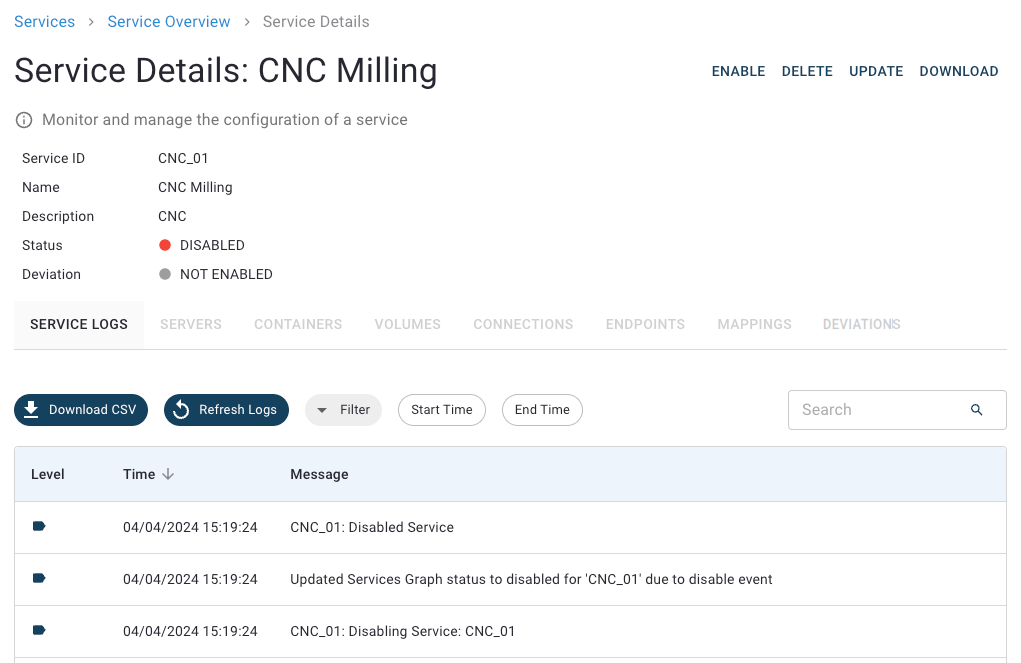Pick a Start Time for logs
The image size is (1021, 663).
pos(441,410)
